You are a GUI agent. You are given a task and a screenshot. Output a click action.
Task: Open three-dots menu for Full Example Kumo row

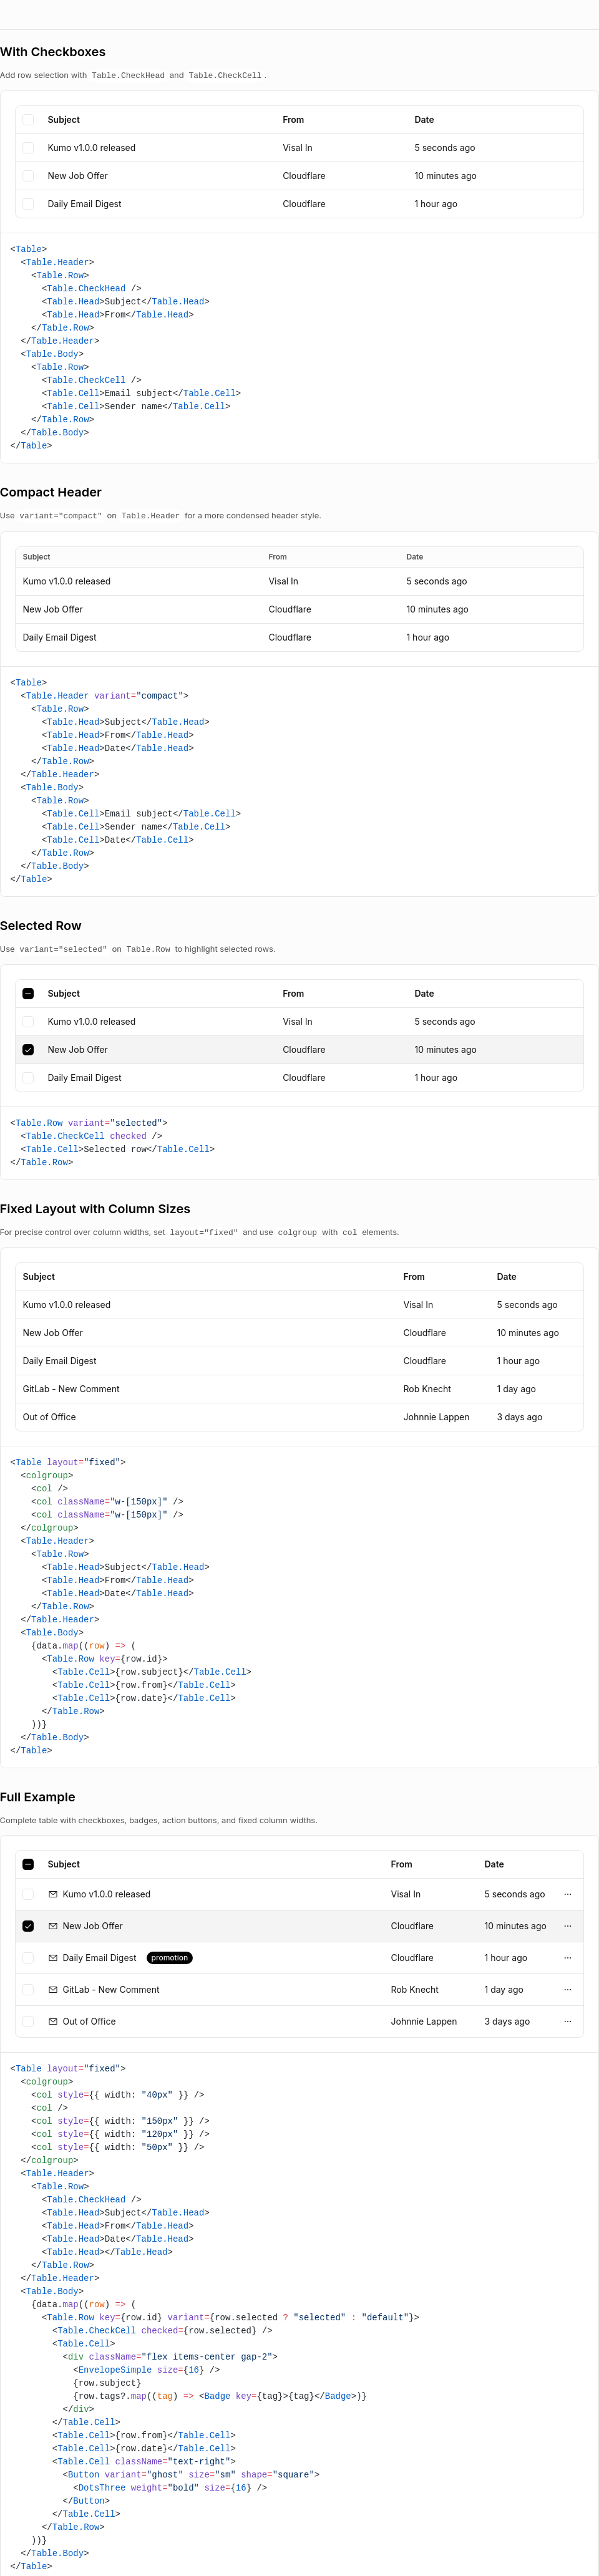[567, 1894]
